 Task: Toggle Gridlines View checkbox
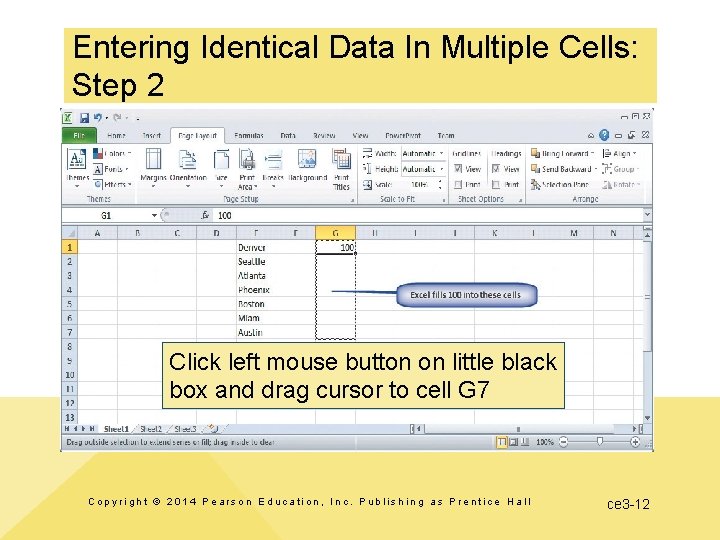[x=458, y=169]
